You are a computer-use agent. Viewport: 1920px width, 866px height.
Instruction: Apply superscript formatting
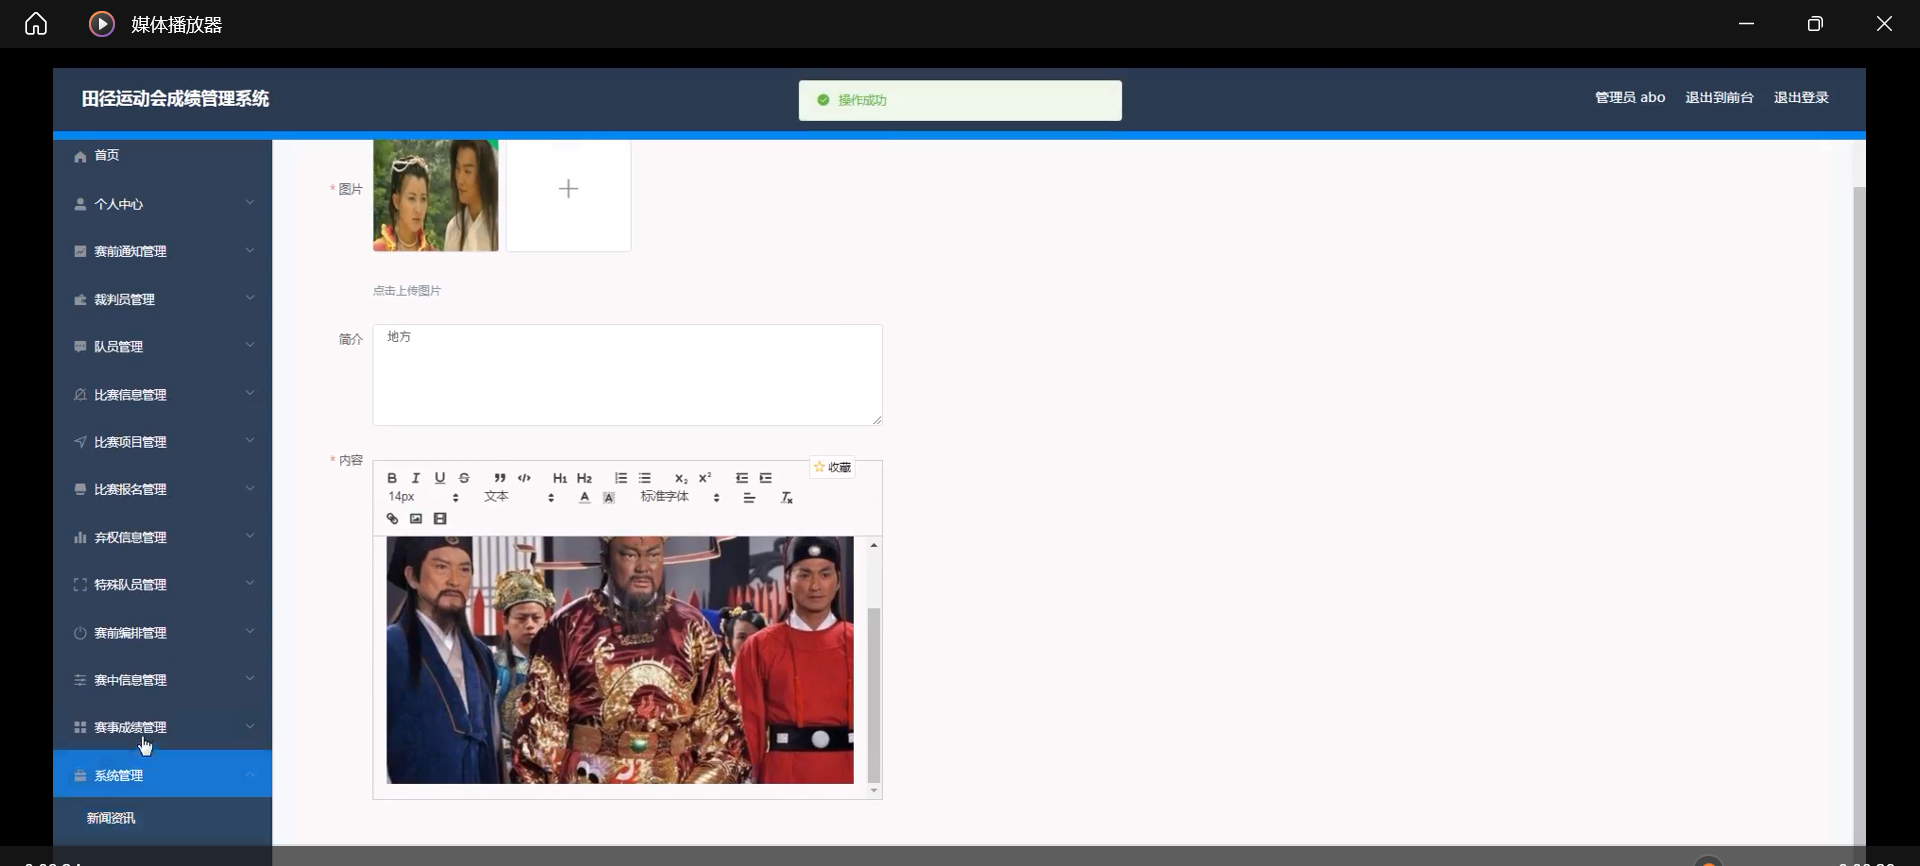705,478
